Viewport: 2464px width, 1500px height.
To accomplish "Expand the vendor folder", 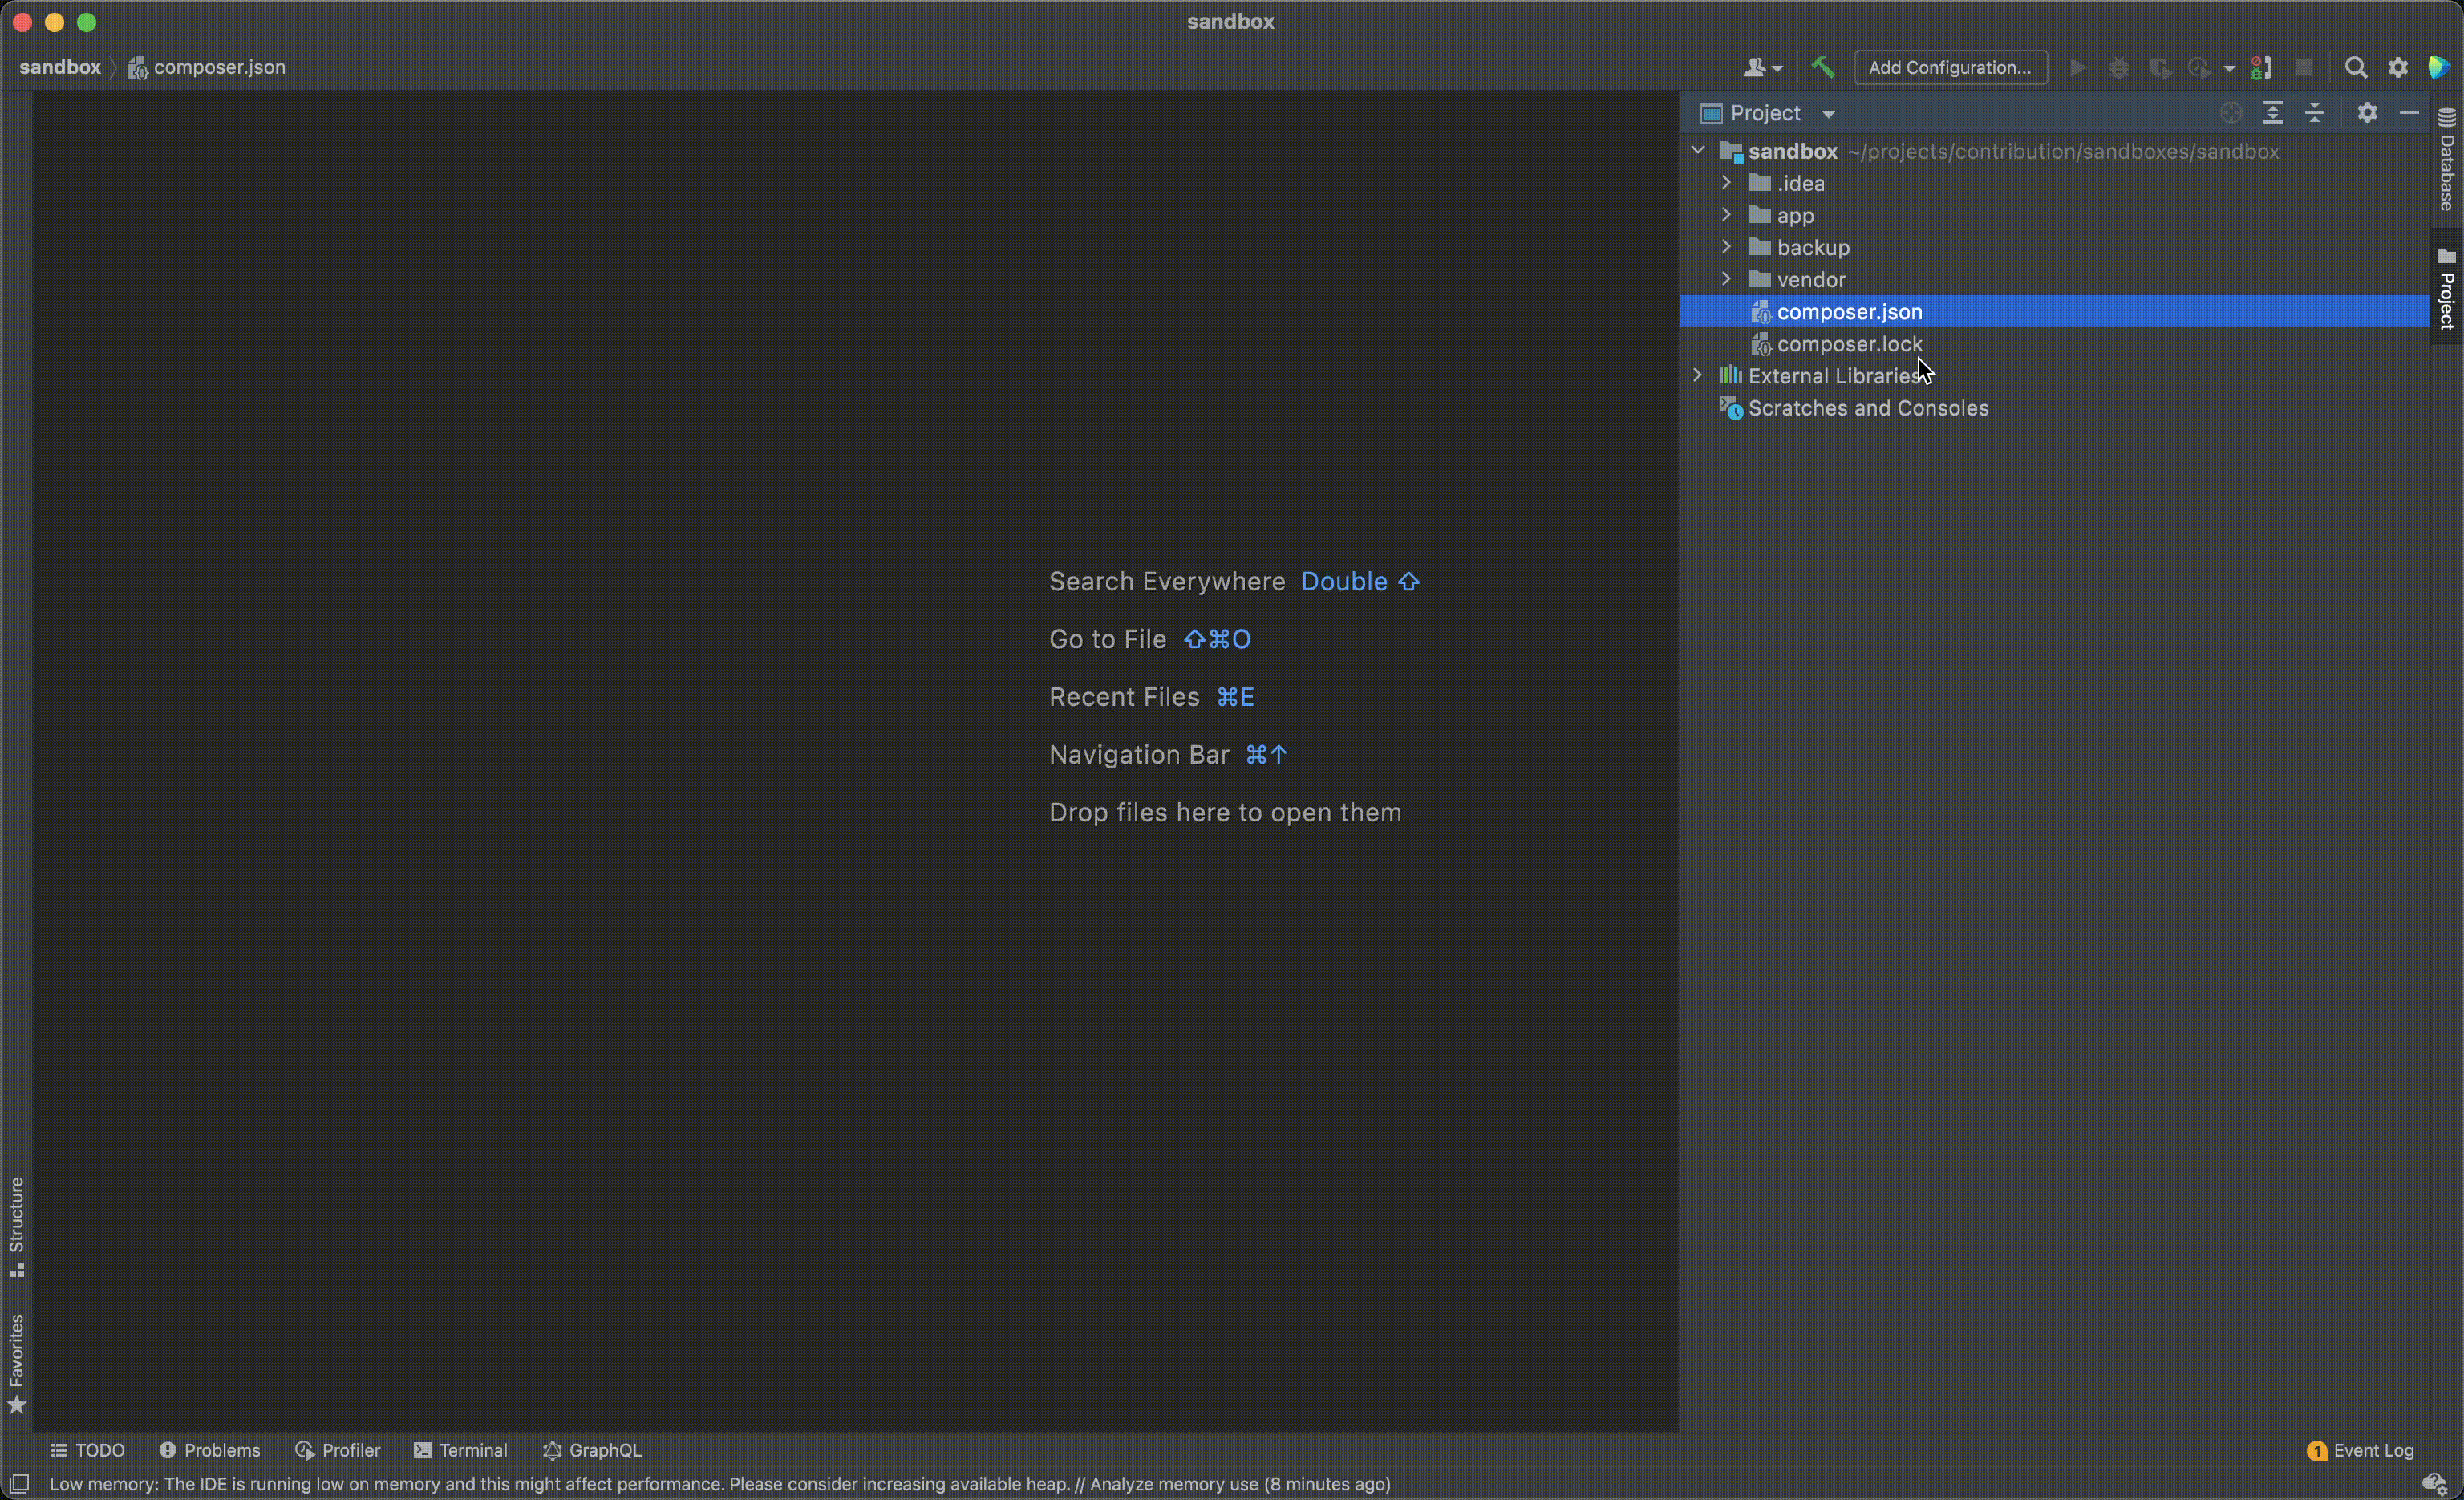I will [1726, 279].
